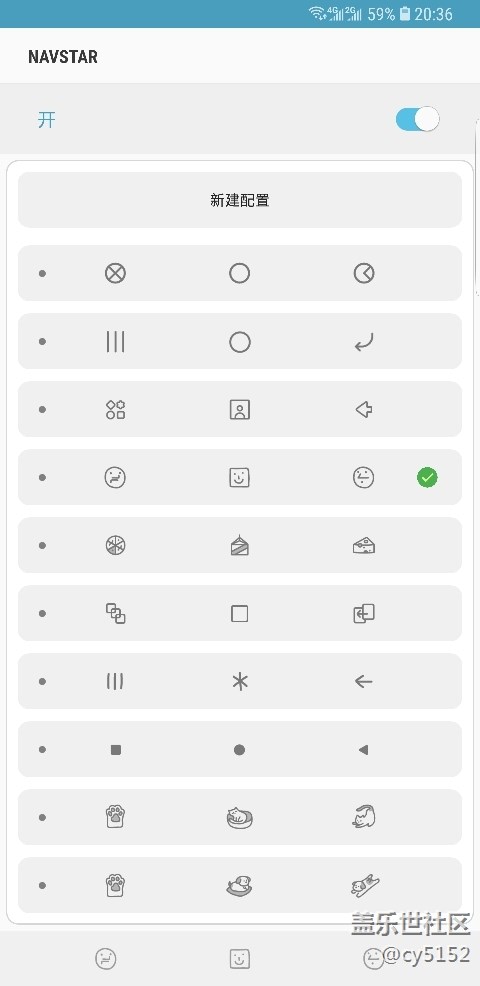Select the dog in bed home icon
Image resolution: width=480 pixels, height=986 pixels.
240,886
